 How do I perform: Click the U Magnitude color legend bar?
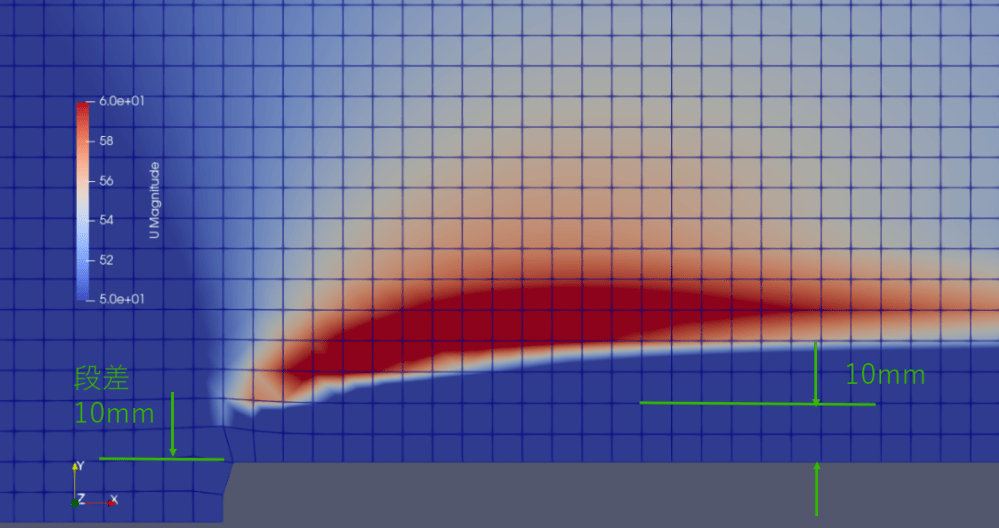83,200
